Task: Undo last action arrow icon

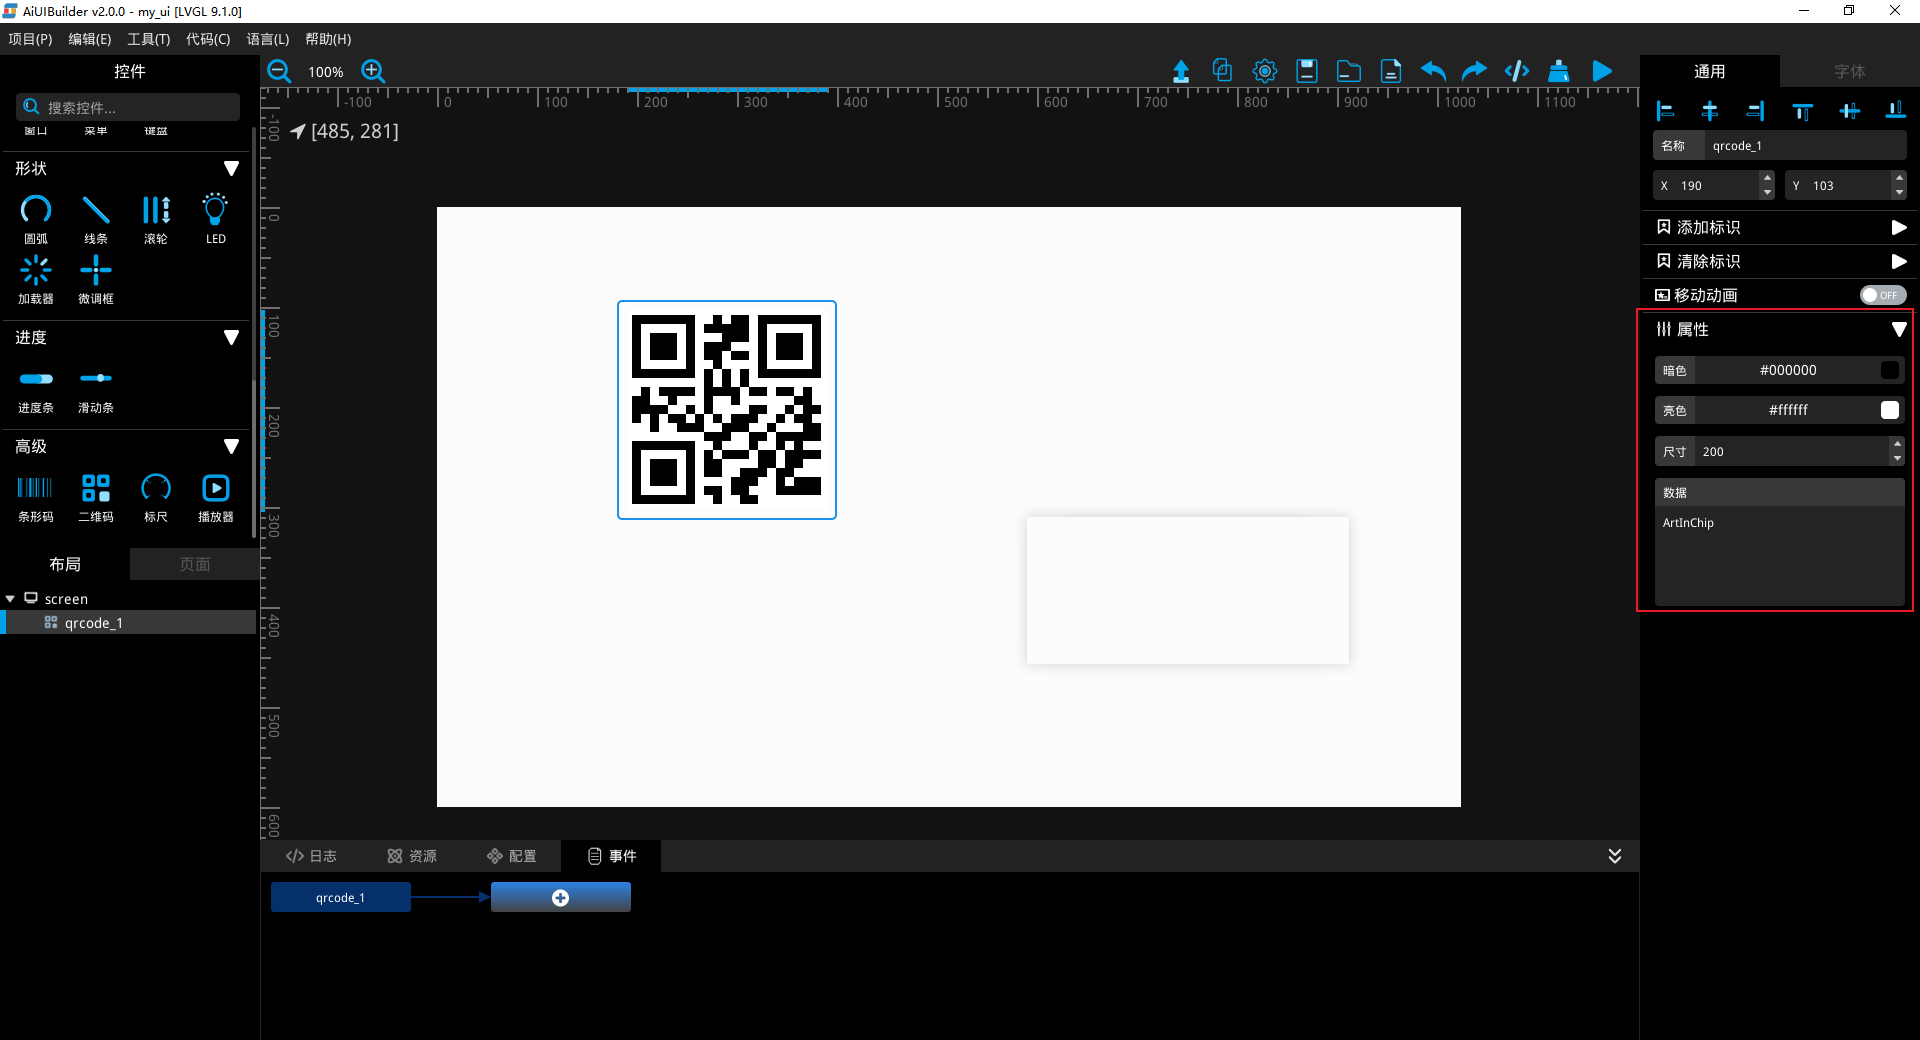Action: point(1433,71)
